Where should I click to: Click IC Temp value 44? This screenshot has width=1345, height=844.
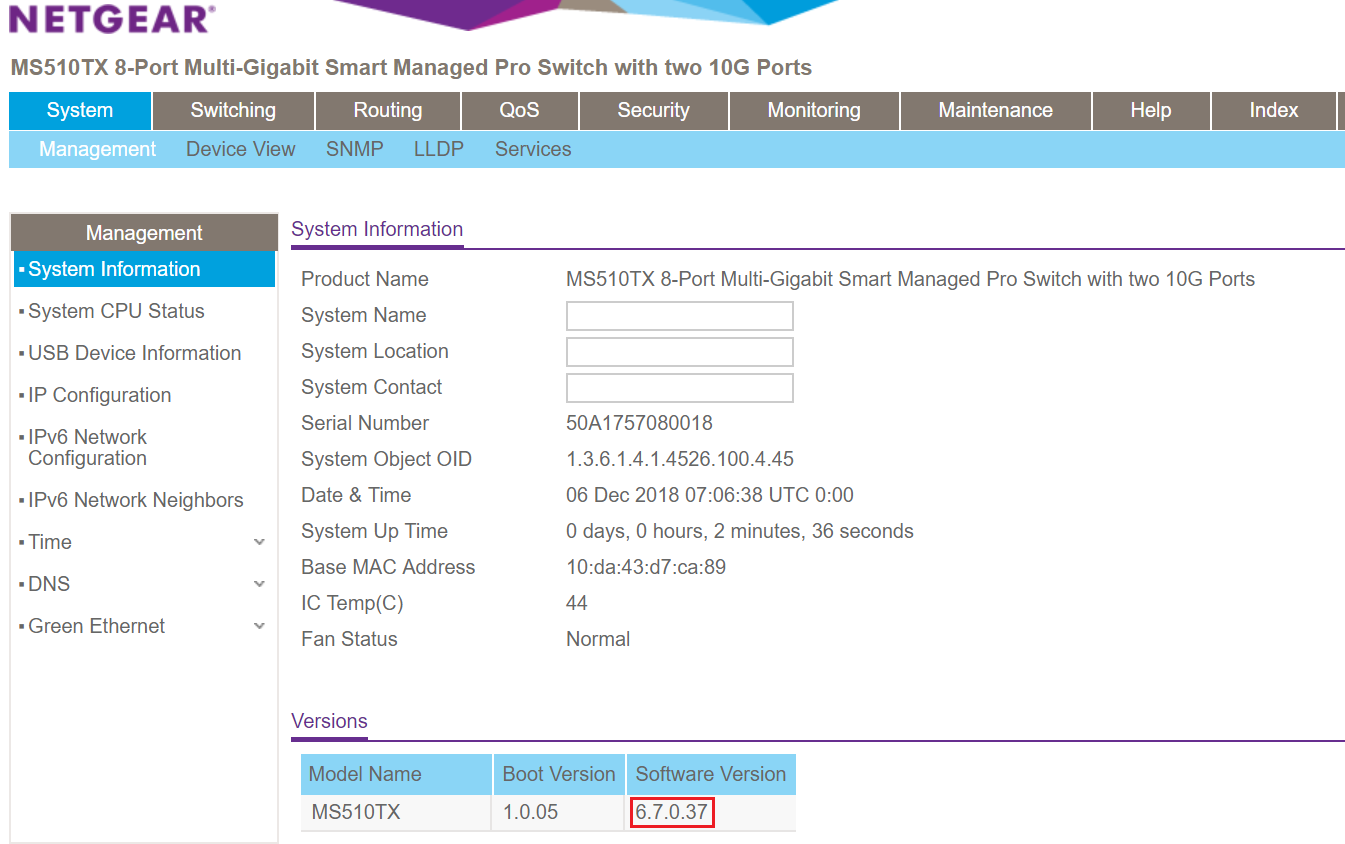click(577, 603)
